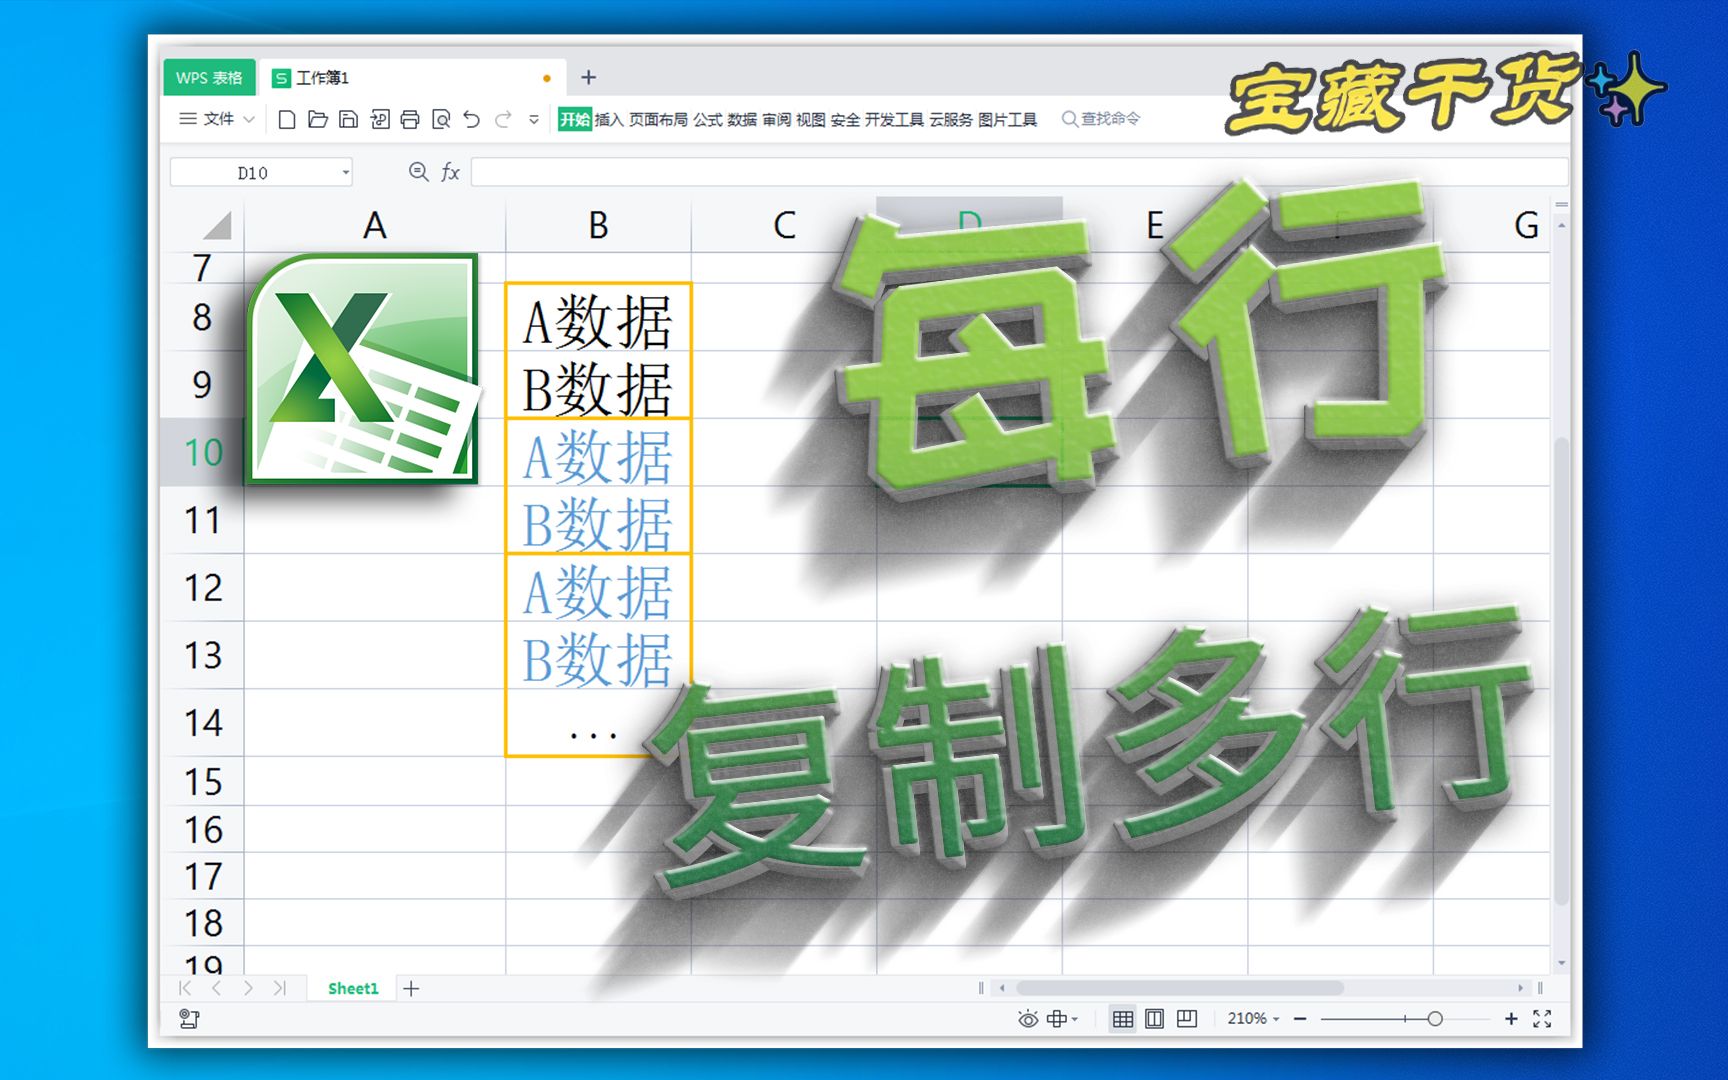The image size is (1728, 1080).
Task: Click the zoom magnifier beside fx
Action: (419, 172)
